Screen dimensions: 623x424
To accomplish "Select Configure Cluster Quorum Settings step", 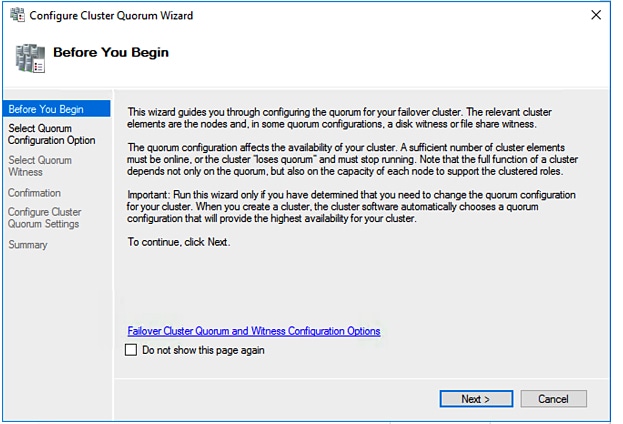I will pyautogui.click(x=44, y=218).
